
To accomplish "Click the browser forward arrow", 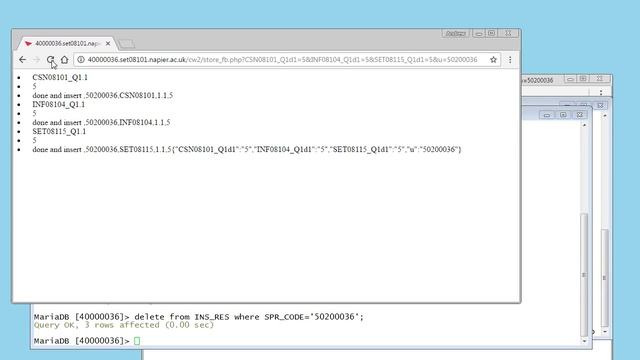I will coord(36,60).
